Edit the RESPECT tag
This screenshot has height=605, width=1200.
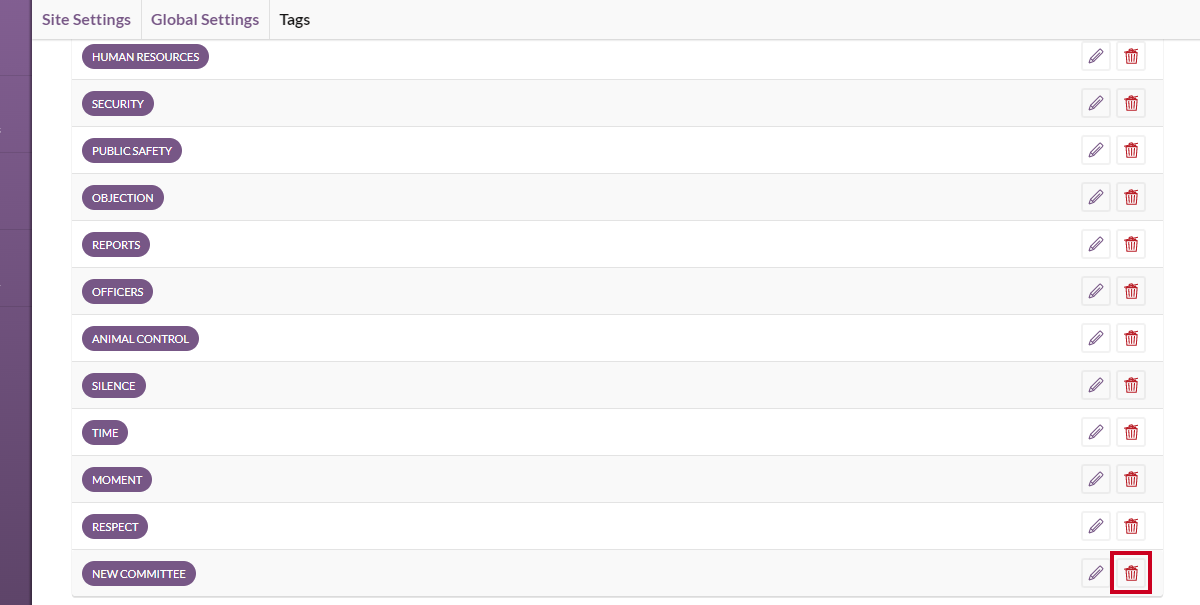point(1096,527)
